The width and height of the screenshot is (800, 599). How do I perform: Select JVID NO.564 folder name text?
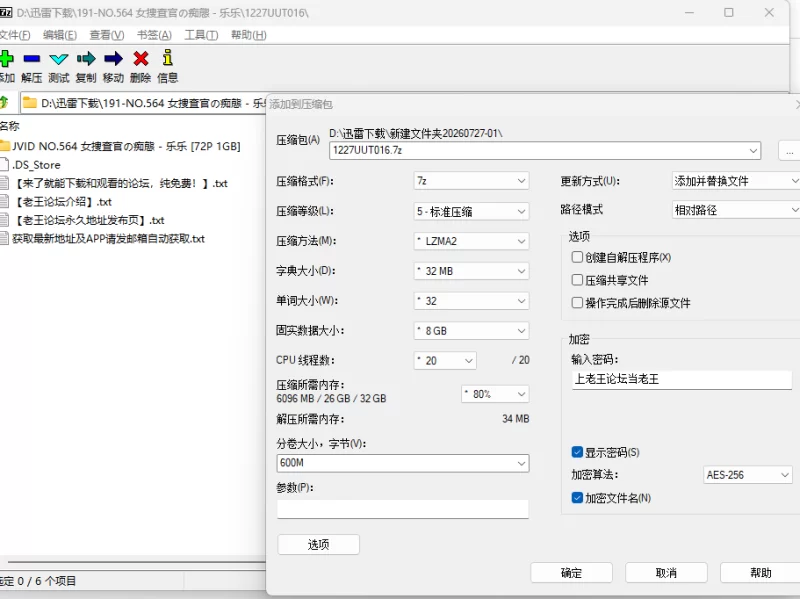[126, 146]
